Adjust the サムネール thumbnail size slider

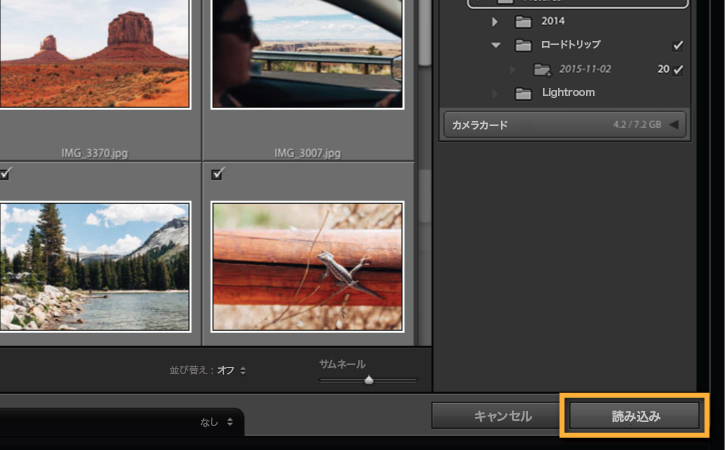[x=369, y=380]
